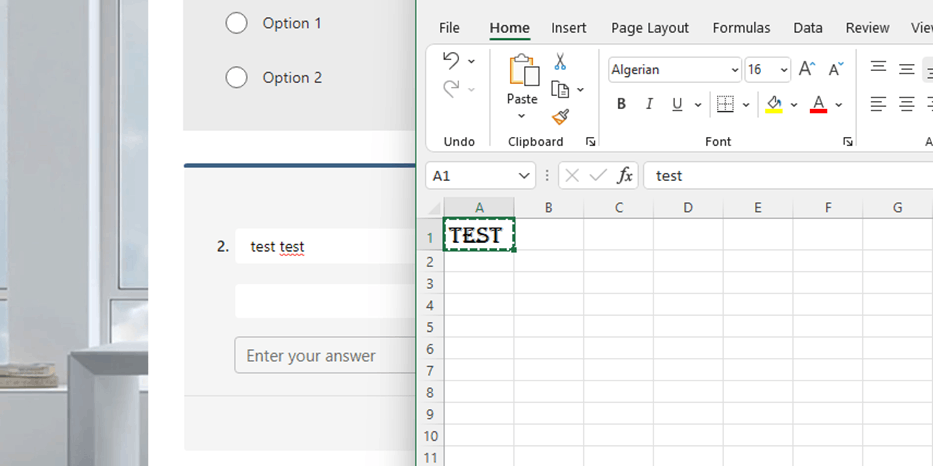This screenshot has height=466, width=933.
Task: Increase font size with large A
Action: [x=807, y=69]
